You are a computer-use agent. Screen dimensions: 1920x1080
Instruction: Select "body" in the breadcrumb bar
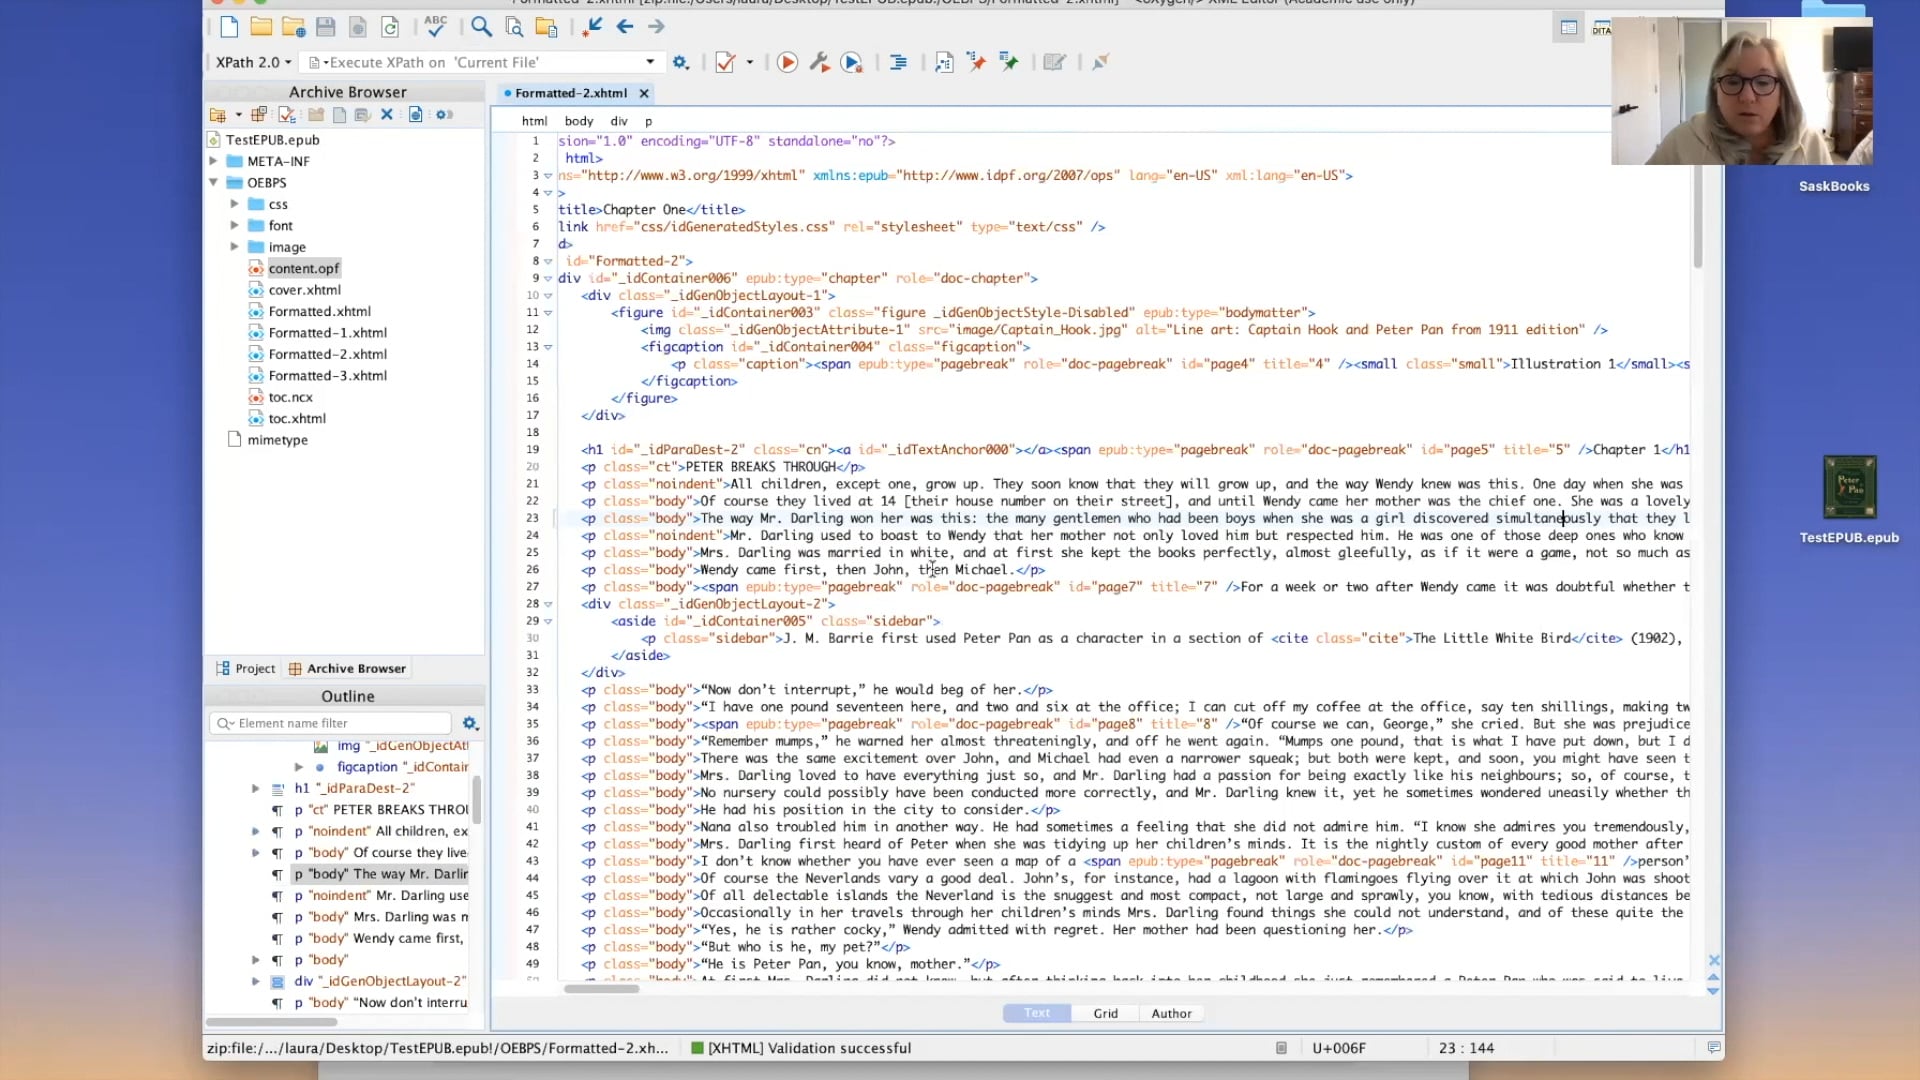578,120
